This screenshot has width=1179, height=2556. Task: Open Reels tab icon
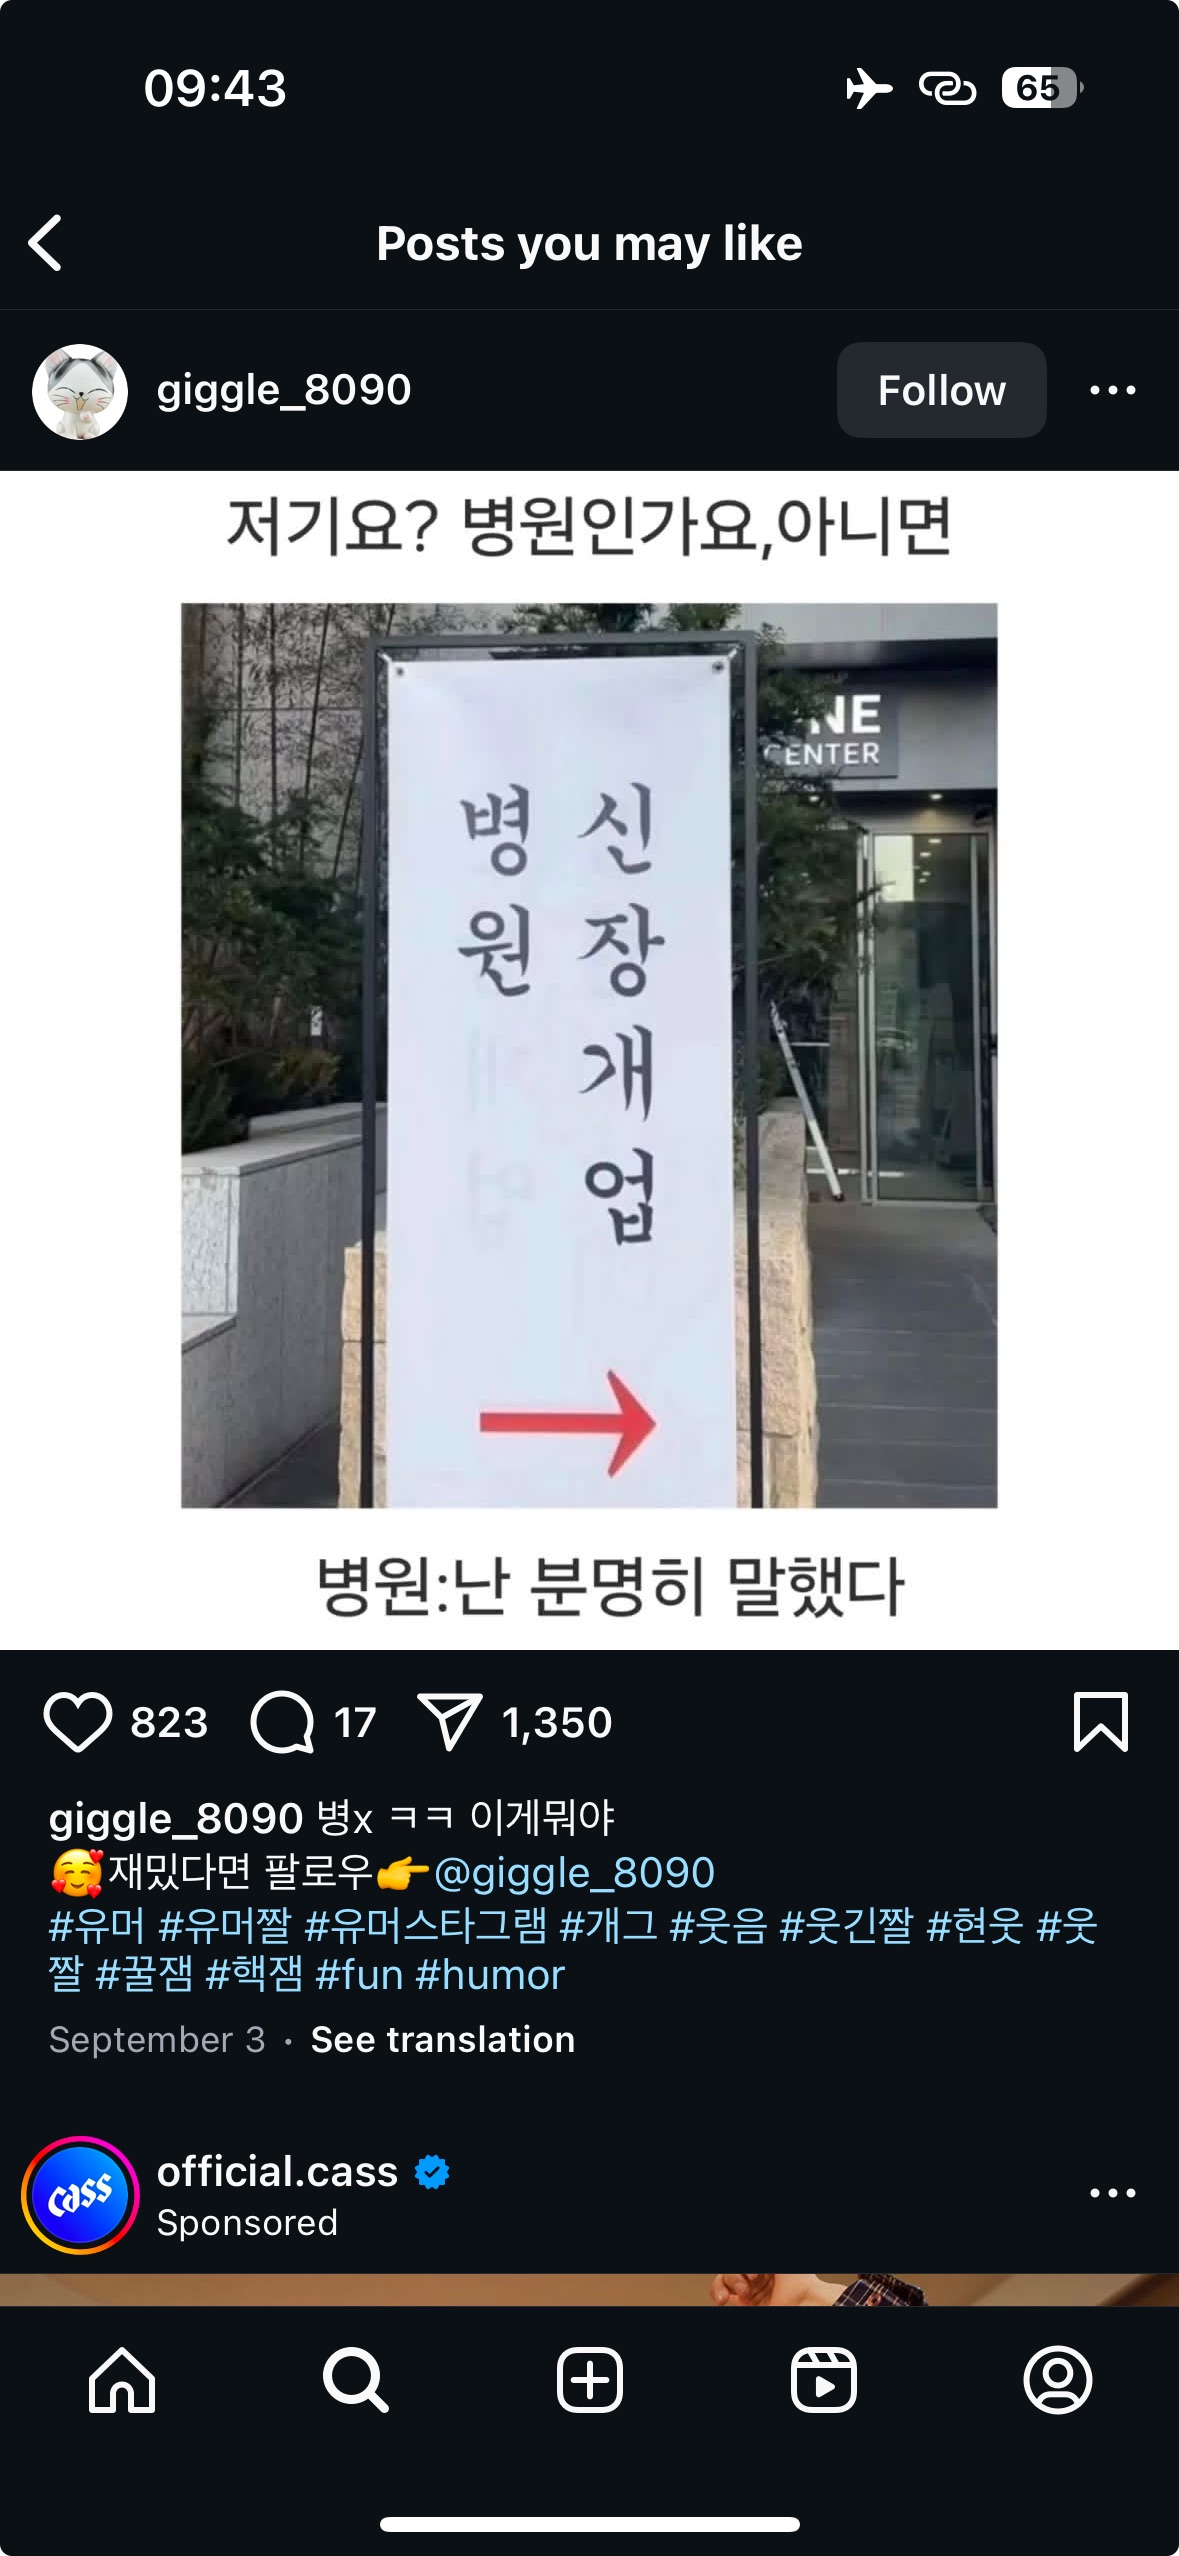[x=823, y=2380]
